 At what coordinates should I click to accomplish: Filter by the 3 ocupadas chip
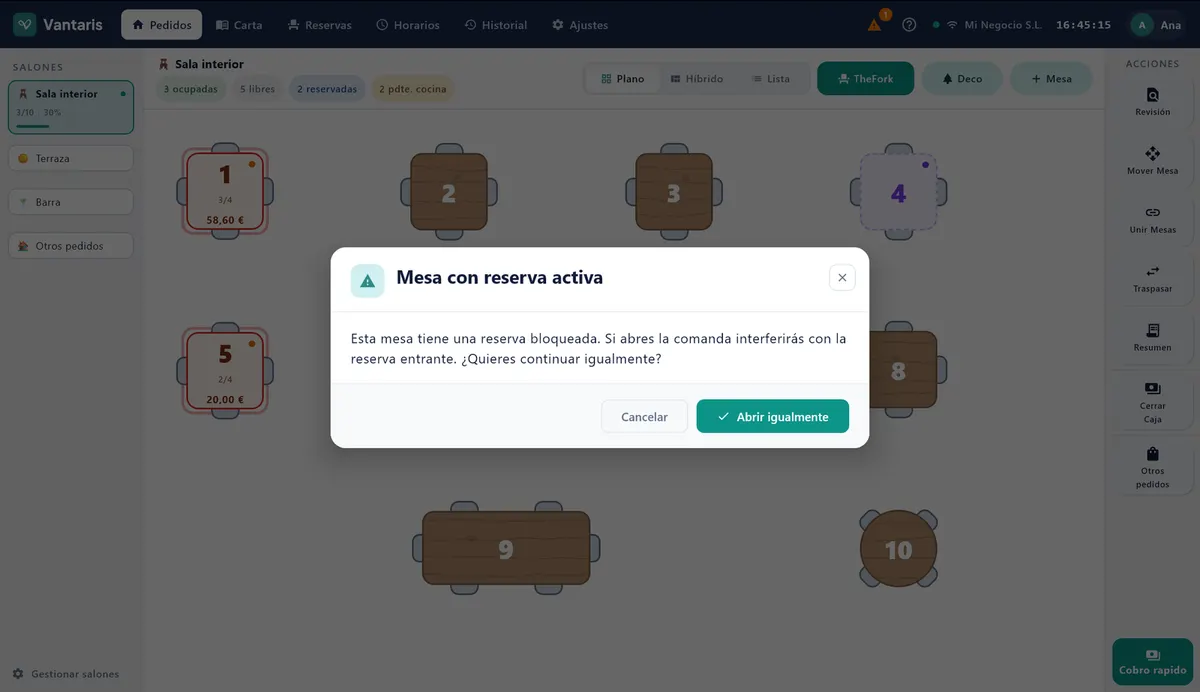[x=191, y=89]
